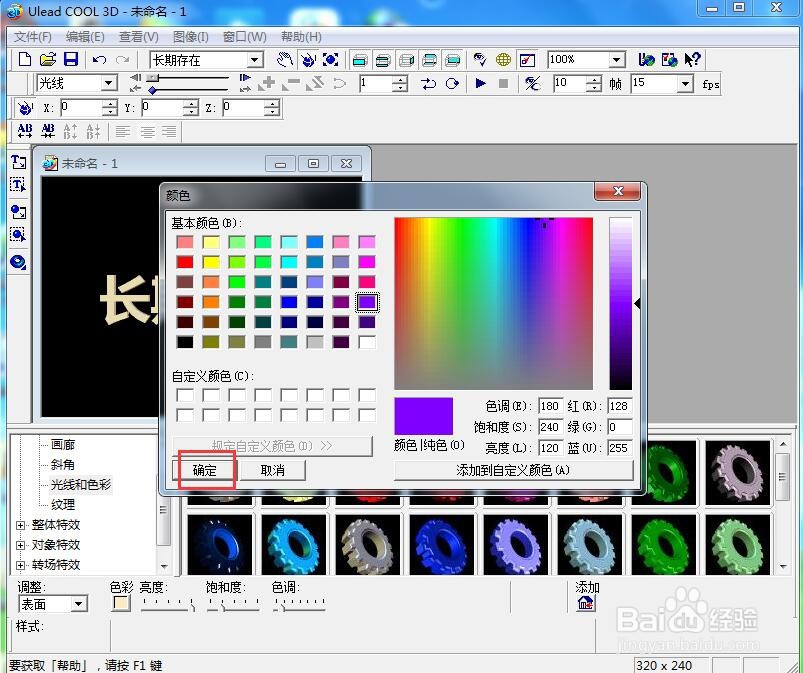
Task: Click the Play animation button
Action: click(480, 83)
